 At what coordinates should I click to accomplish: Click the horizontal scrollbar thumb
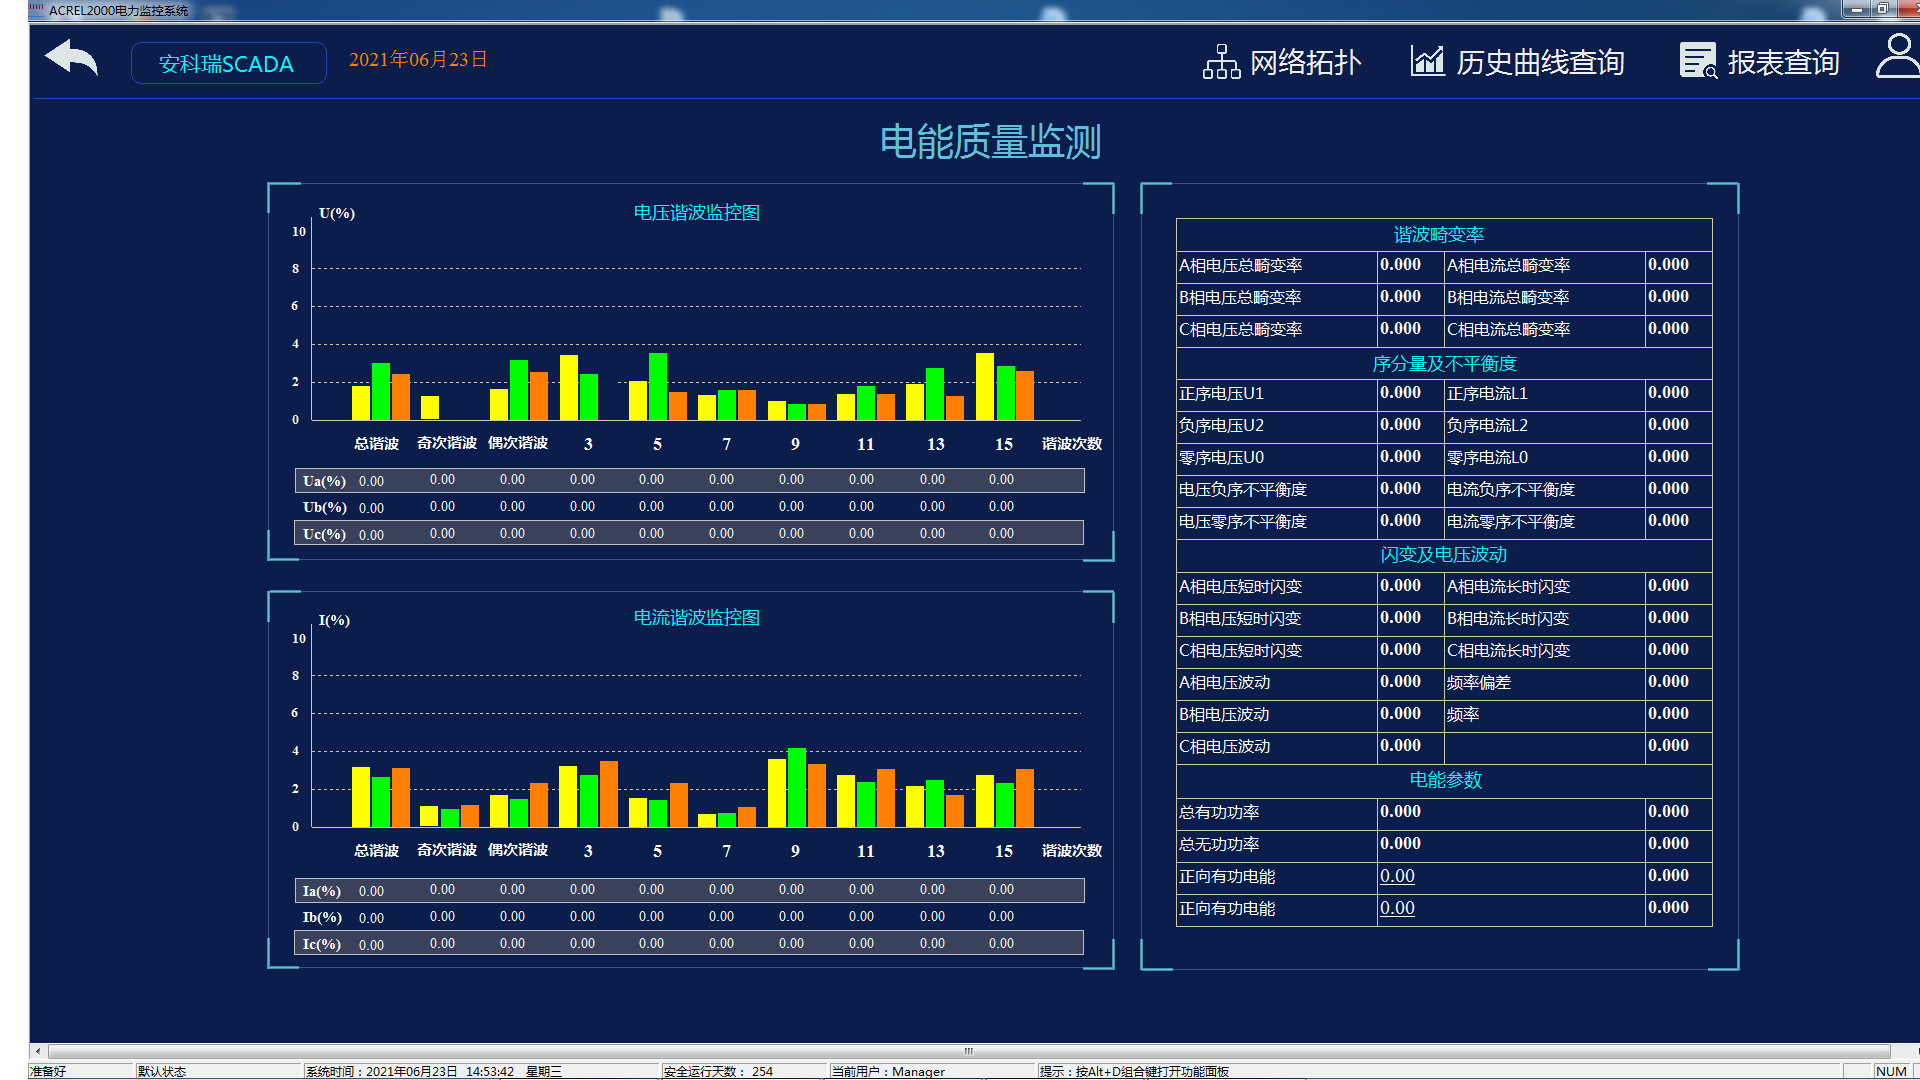(968, 1051)
